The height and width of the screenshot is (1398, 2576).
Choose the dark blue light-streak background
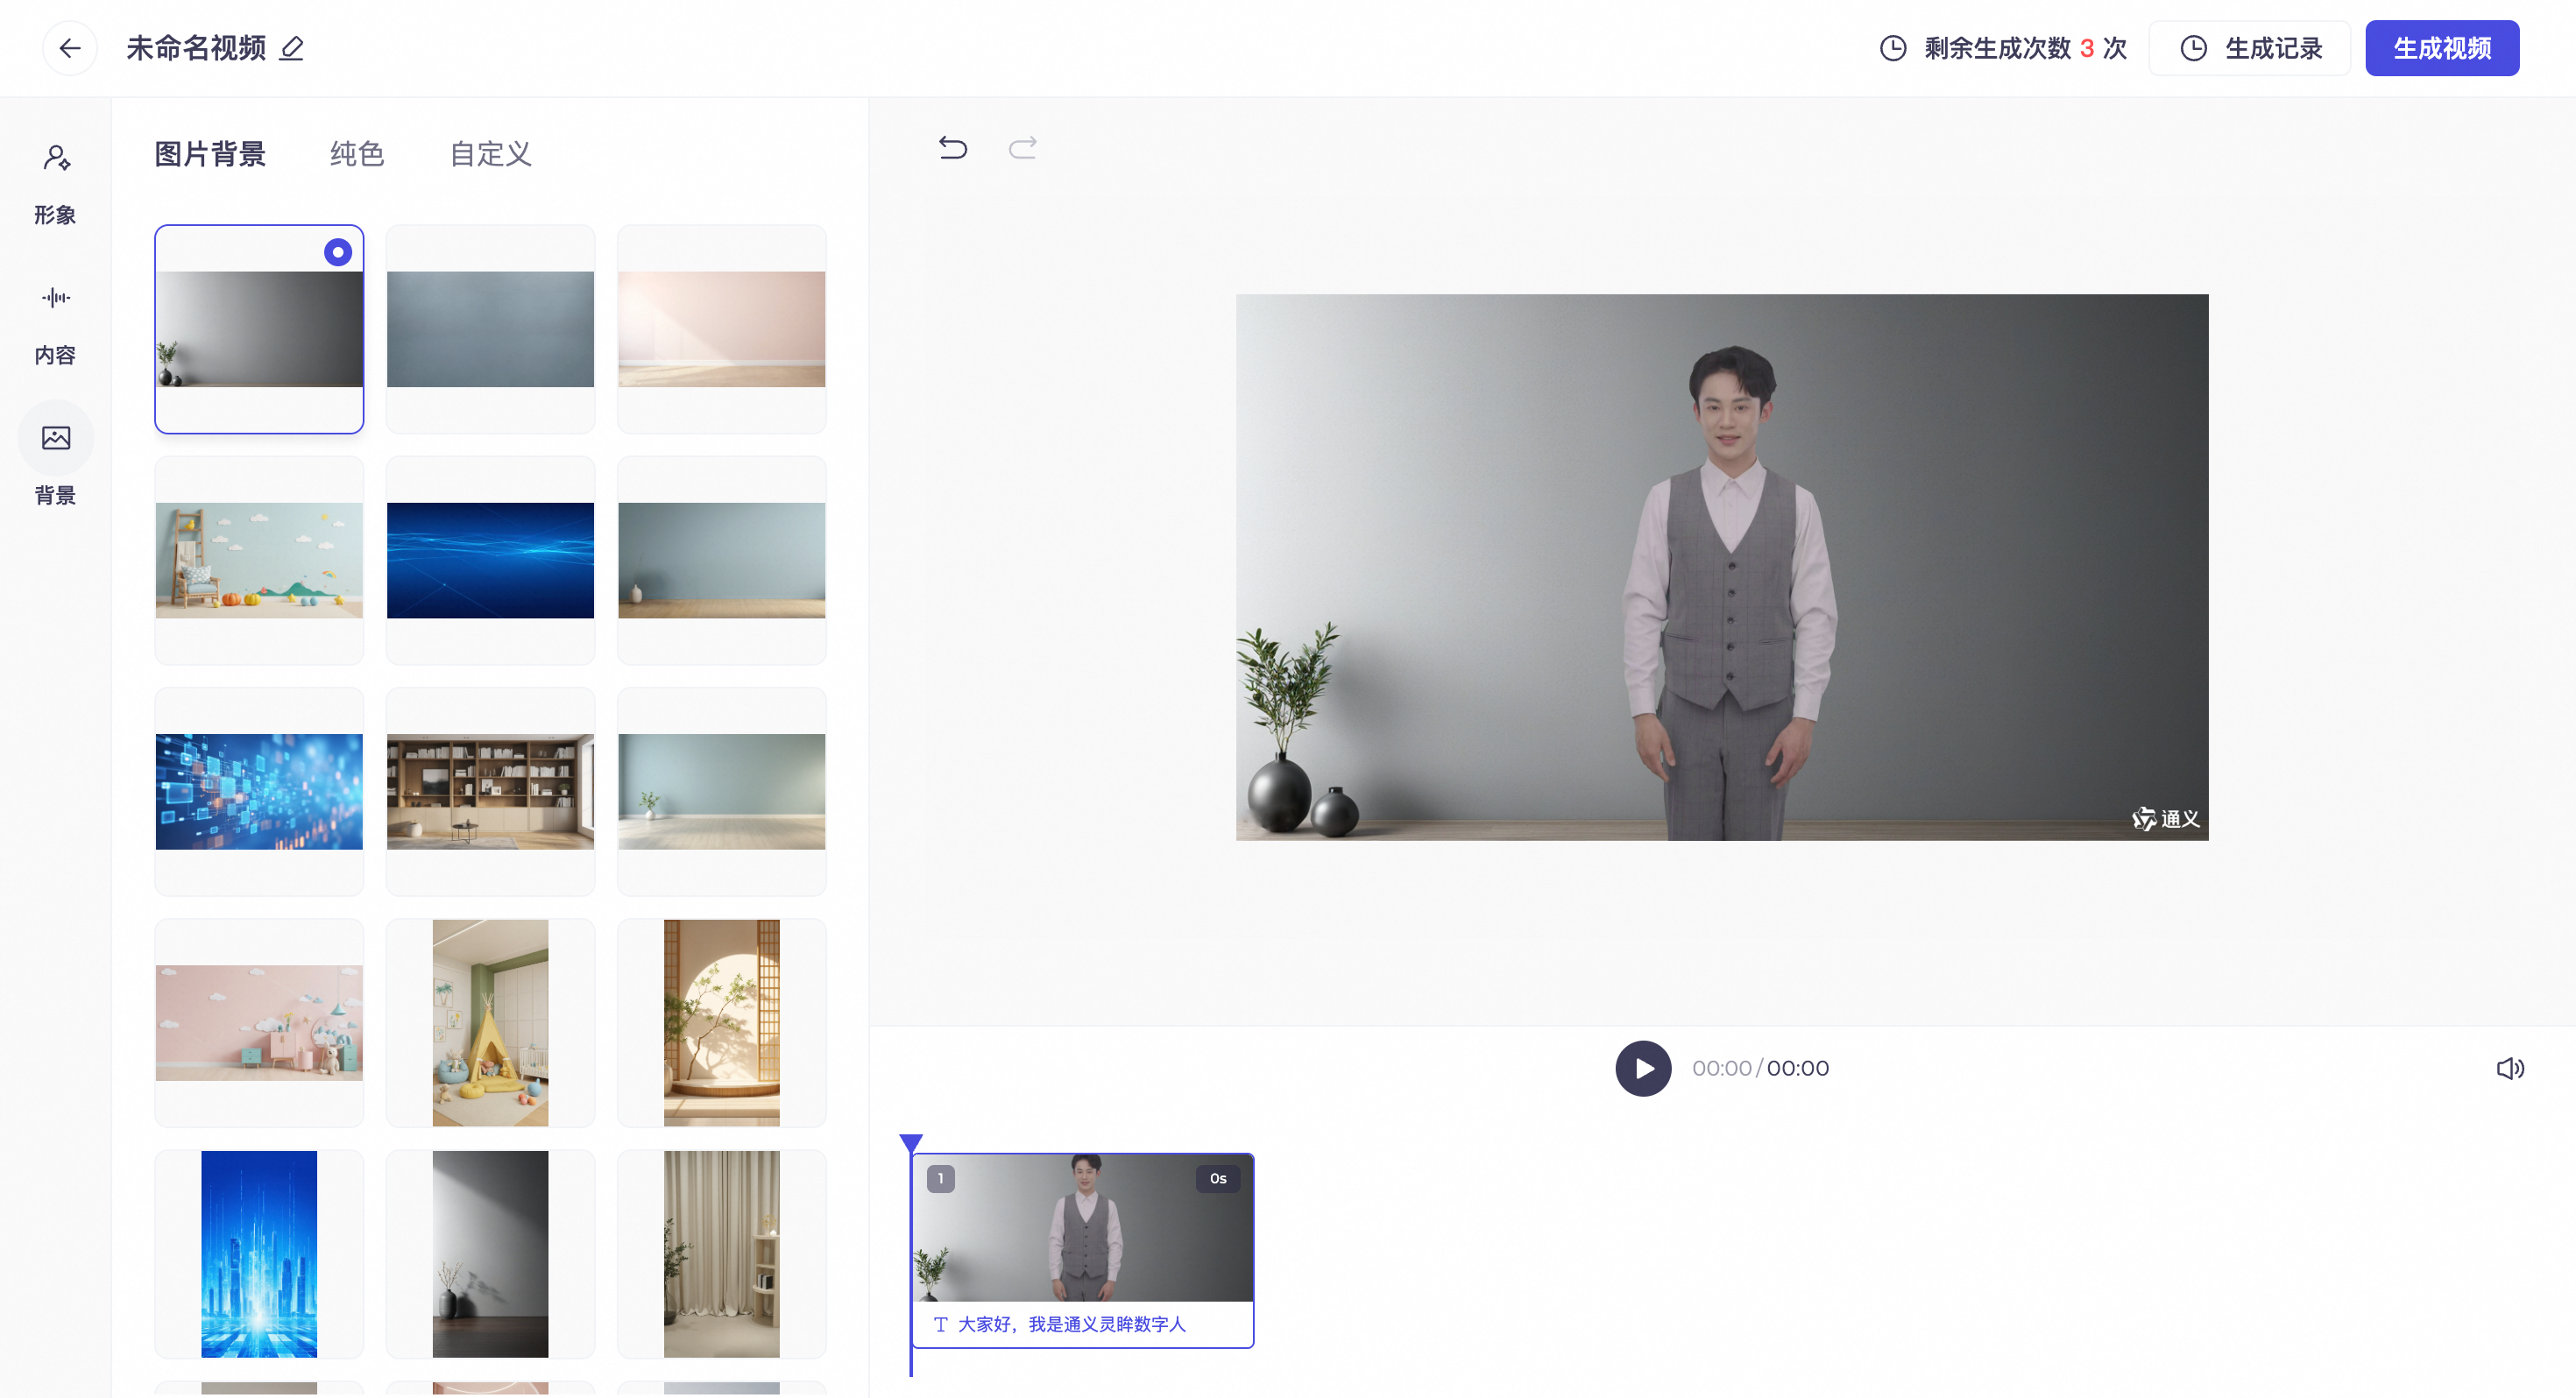pos(490,560)
